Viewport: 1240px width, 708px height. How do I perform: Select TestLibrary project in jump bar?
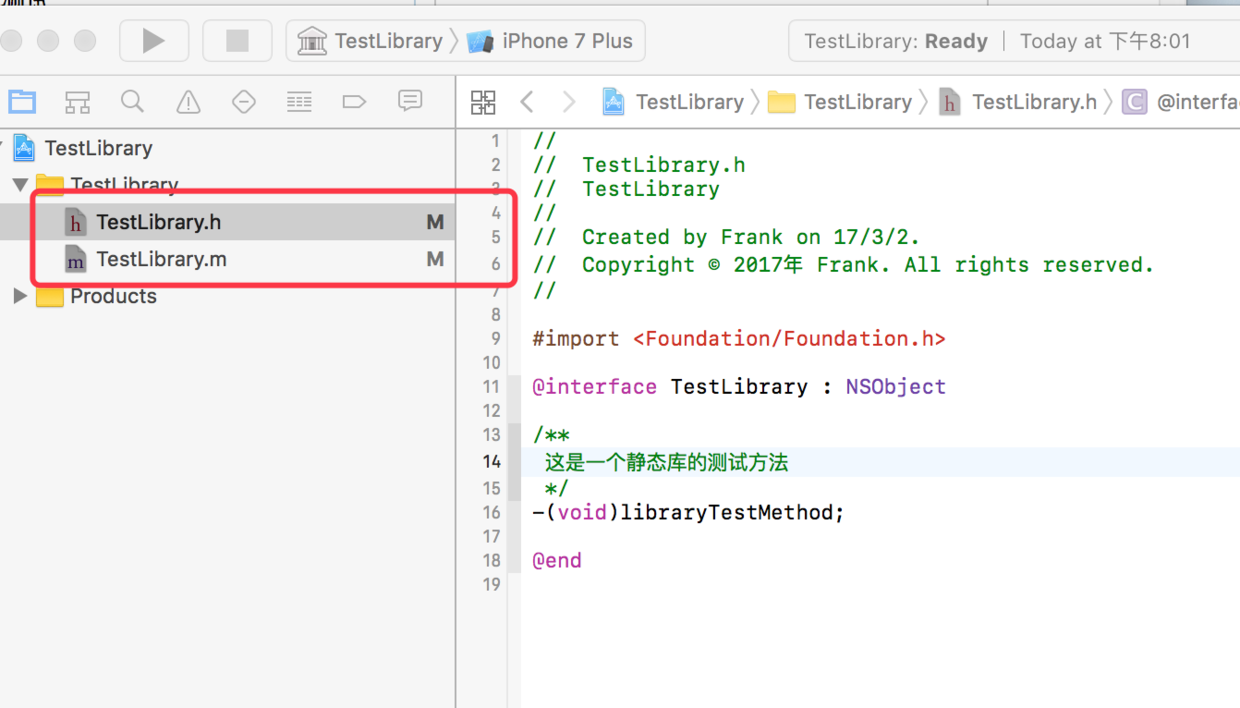click(x=673, y=102)
